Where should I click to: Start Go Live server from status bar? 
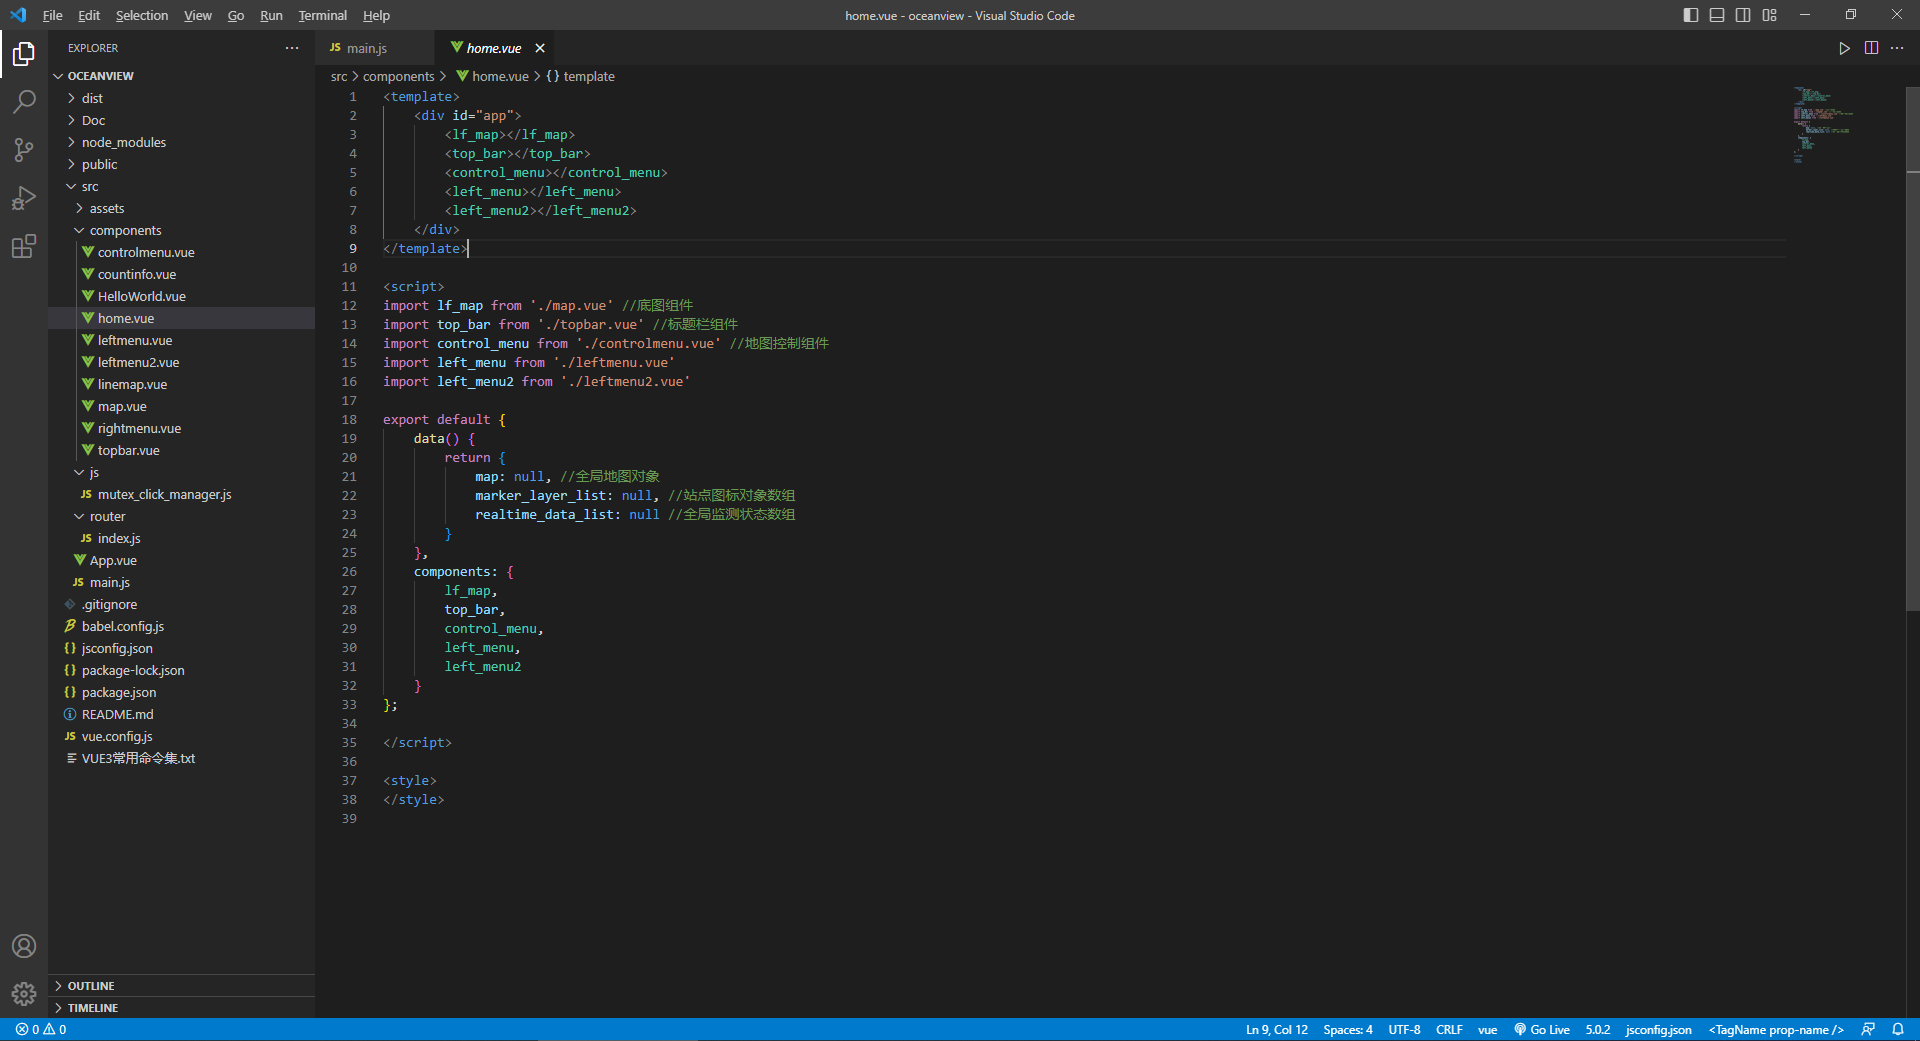pos(1541,1029)
